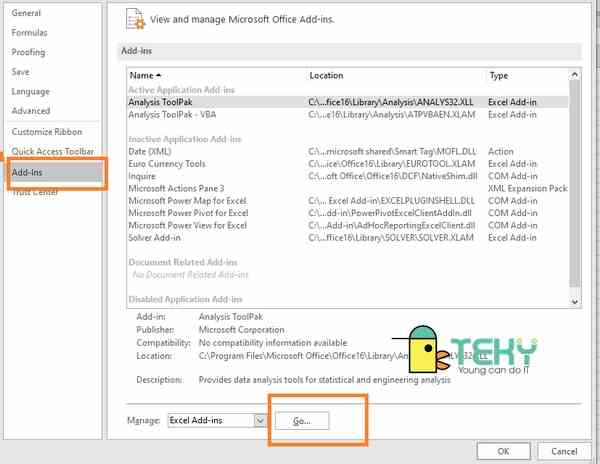Select the Language category
600x464 pixels.
[31, 91]
